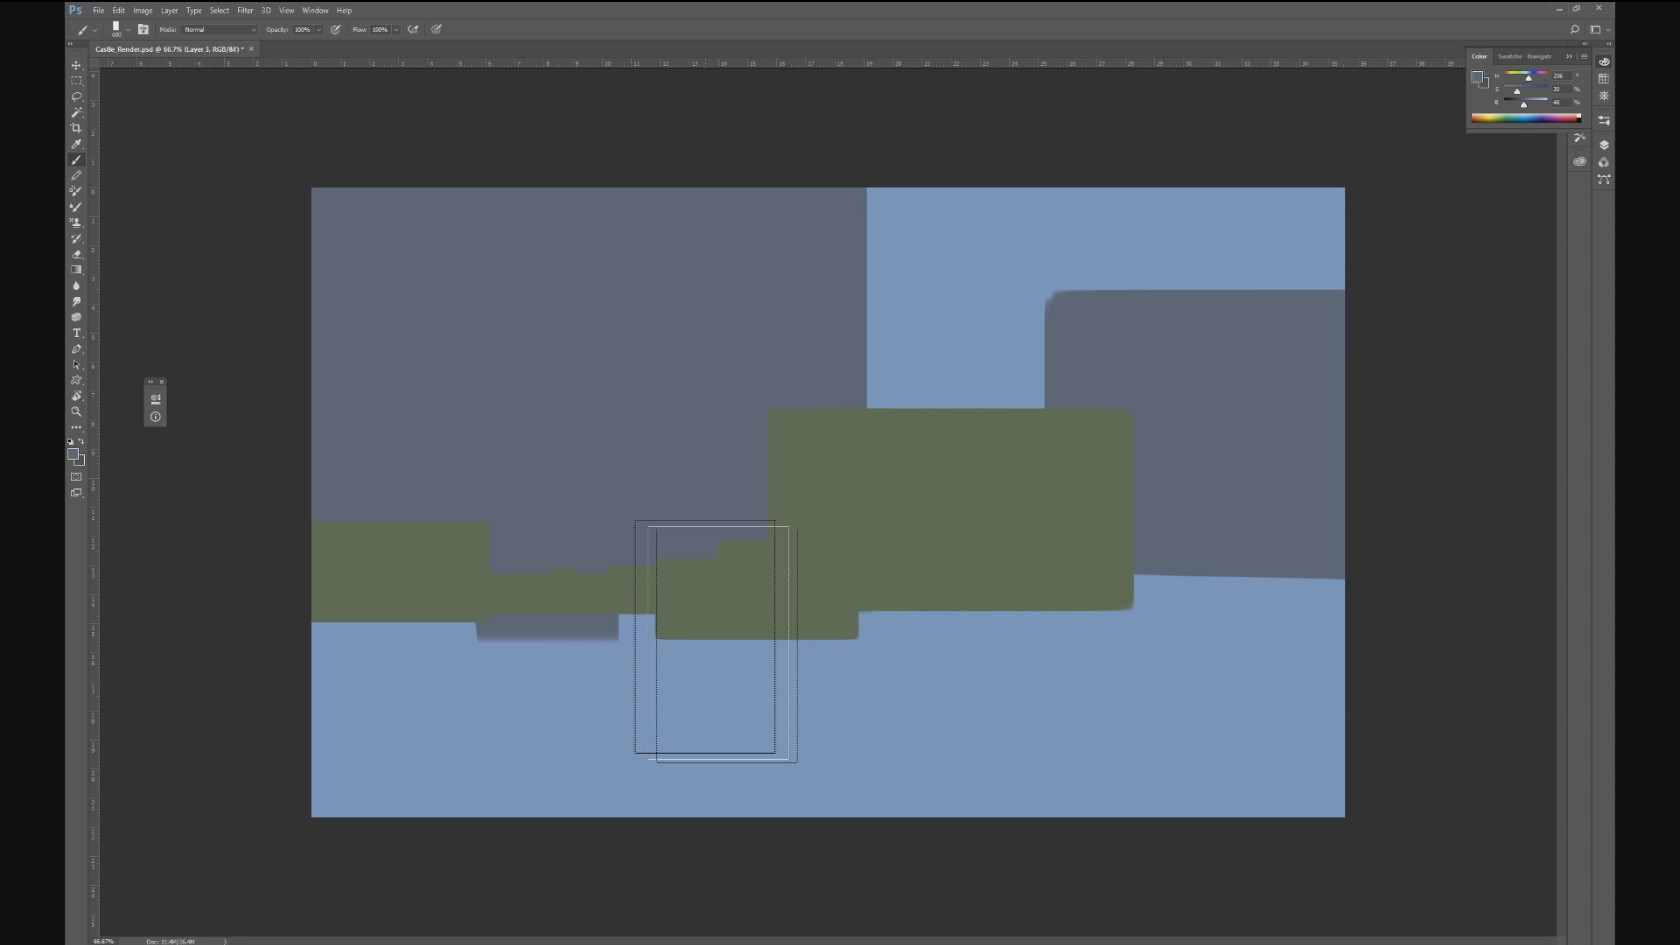Select the Gradient tool
The image size is (1680, 945).
coord(76,270)
